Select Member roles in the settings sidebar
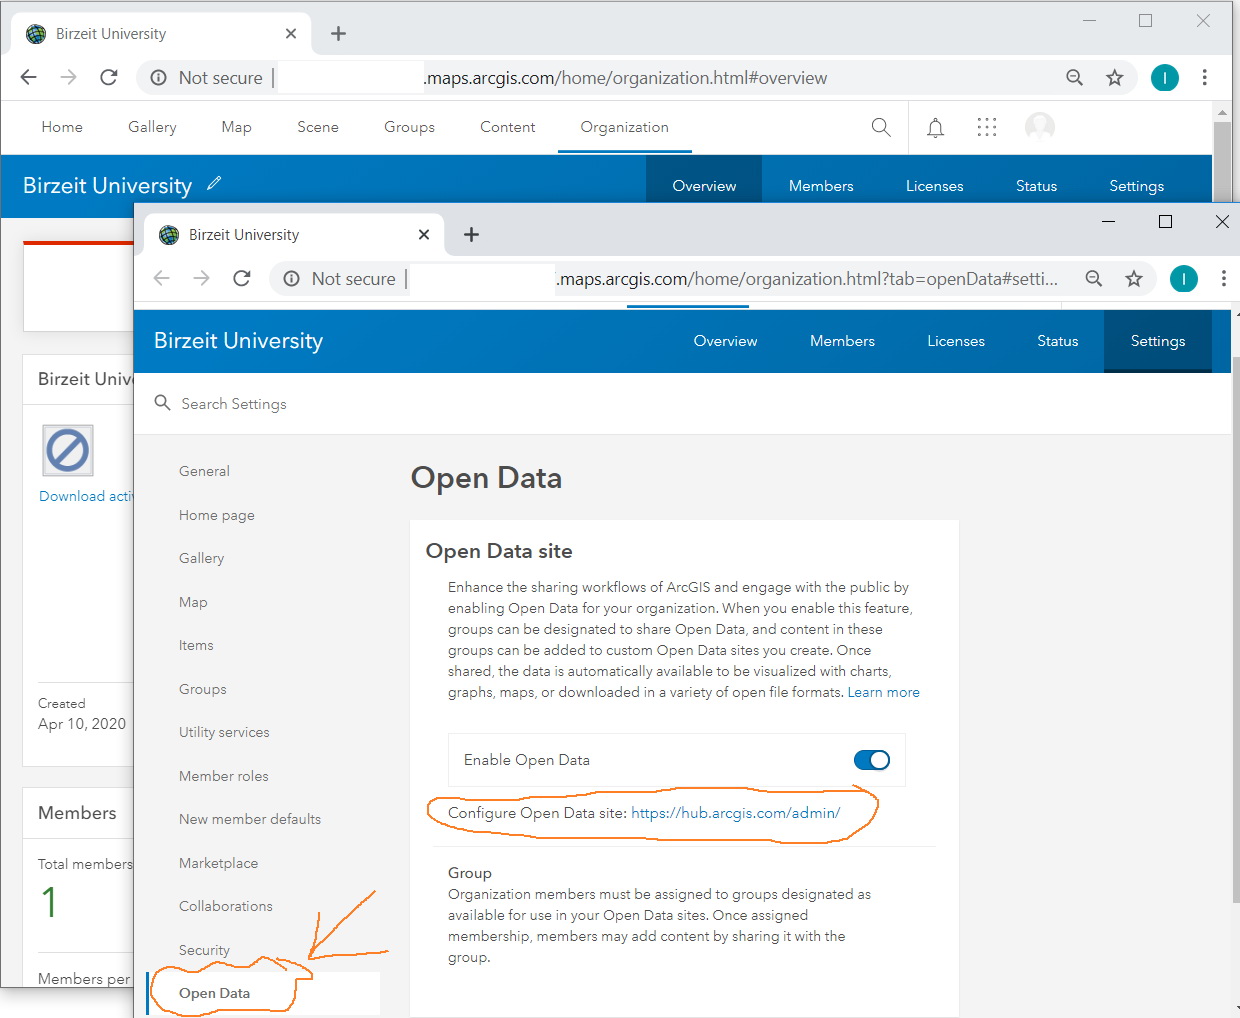1240x1018 pixels. (x=224, y=776)
